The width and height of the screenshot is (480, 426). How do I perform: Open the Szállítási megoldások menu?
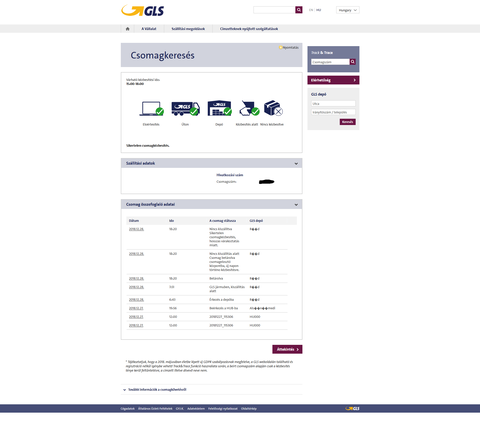188,29
